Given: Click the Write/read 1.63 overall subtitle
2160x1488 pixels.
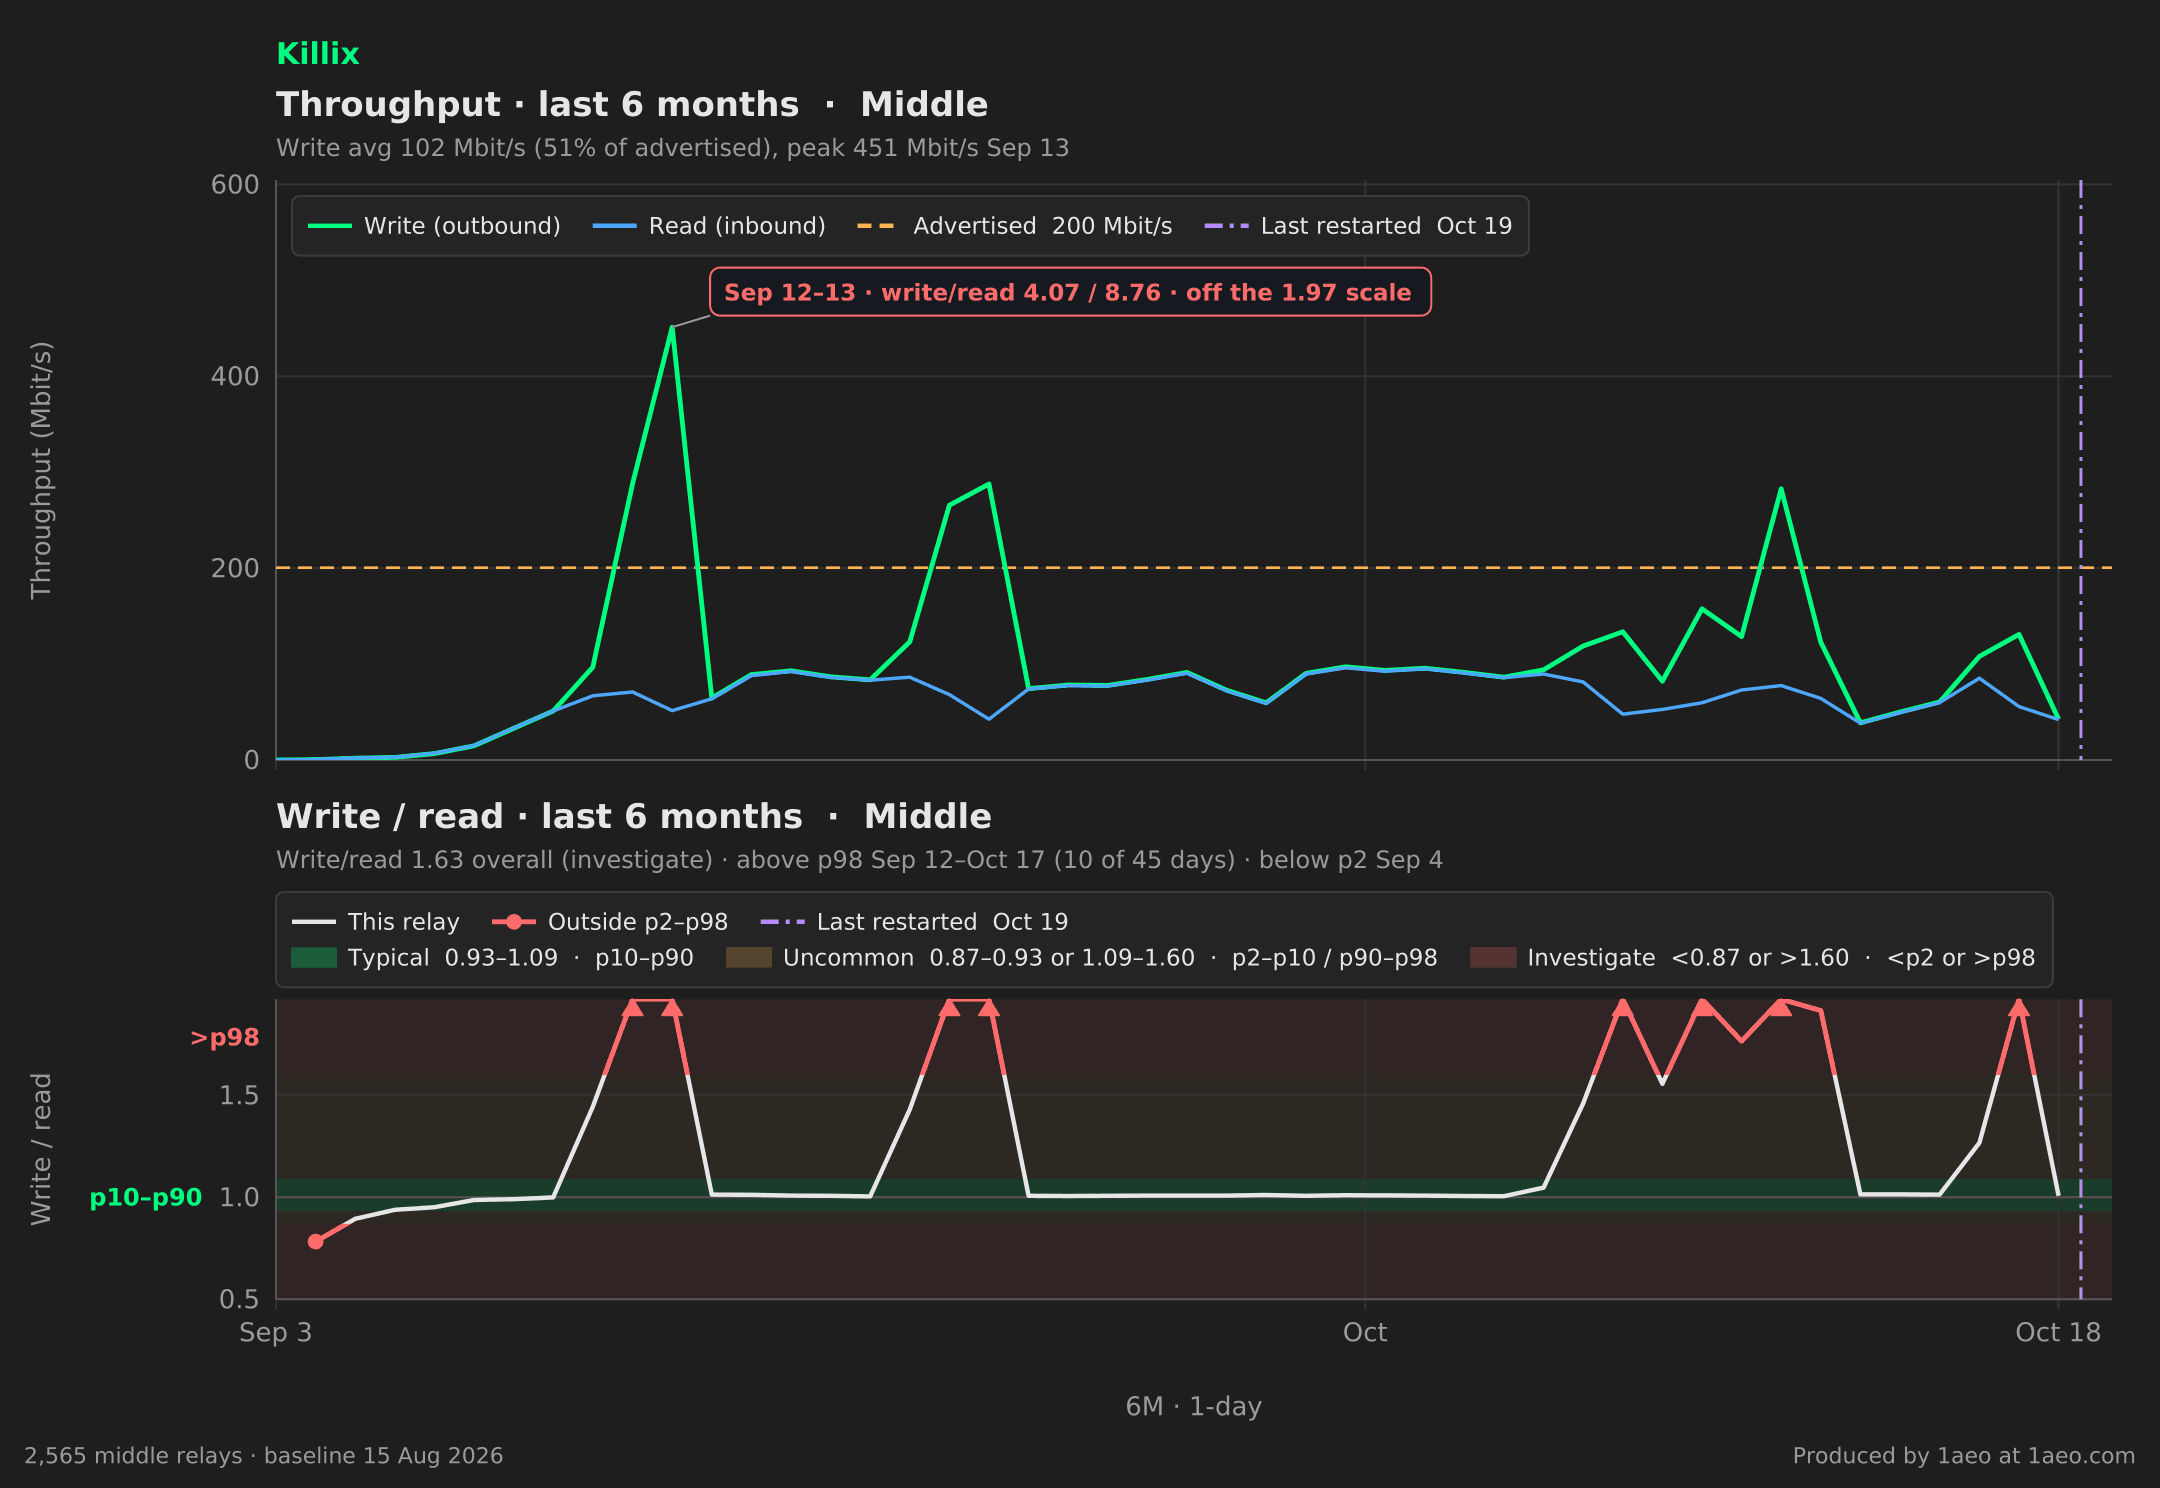Looking at the screenshot, I should coord(859,860).
